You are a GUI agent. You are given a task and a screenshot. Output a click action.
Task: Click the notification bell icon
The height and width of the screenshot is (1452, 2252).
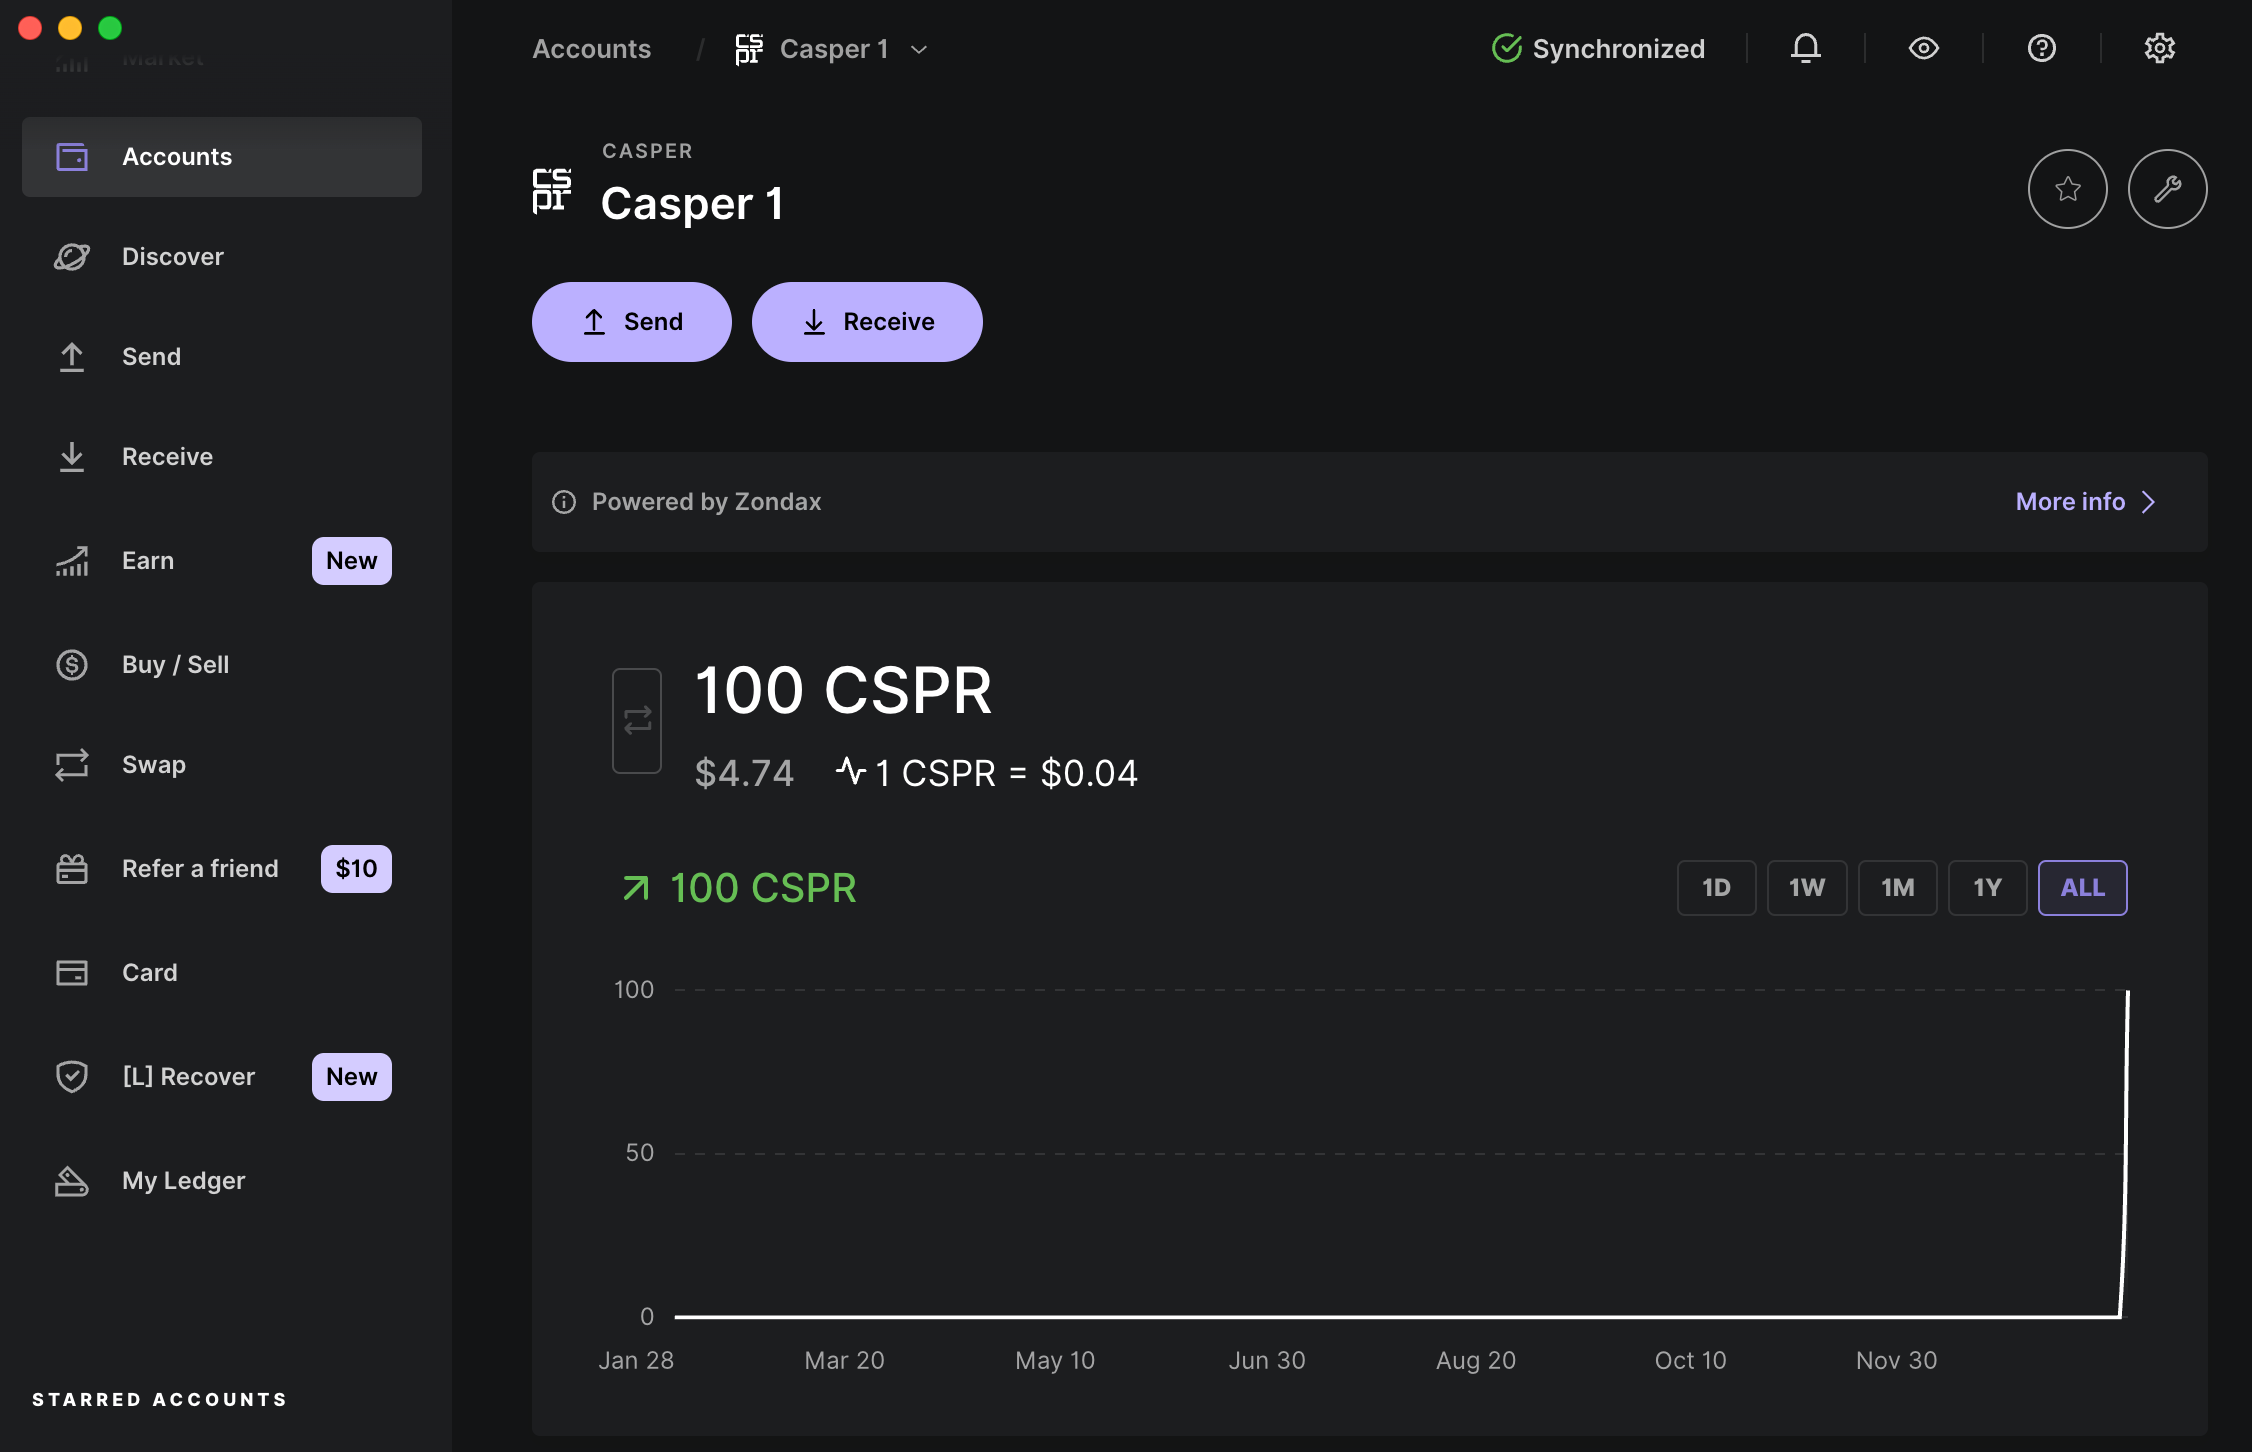[1806, 46]
